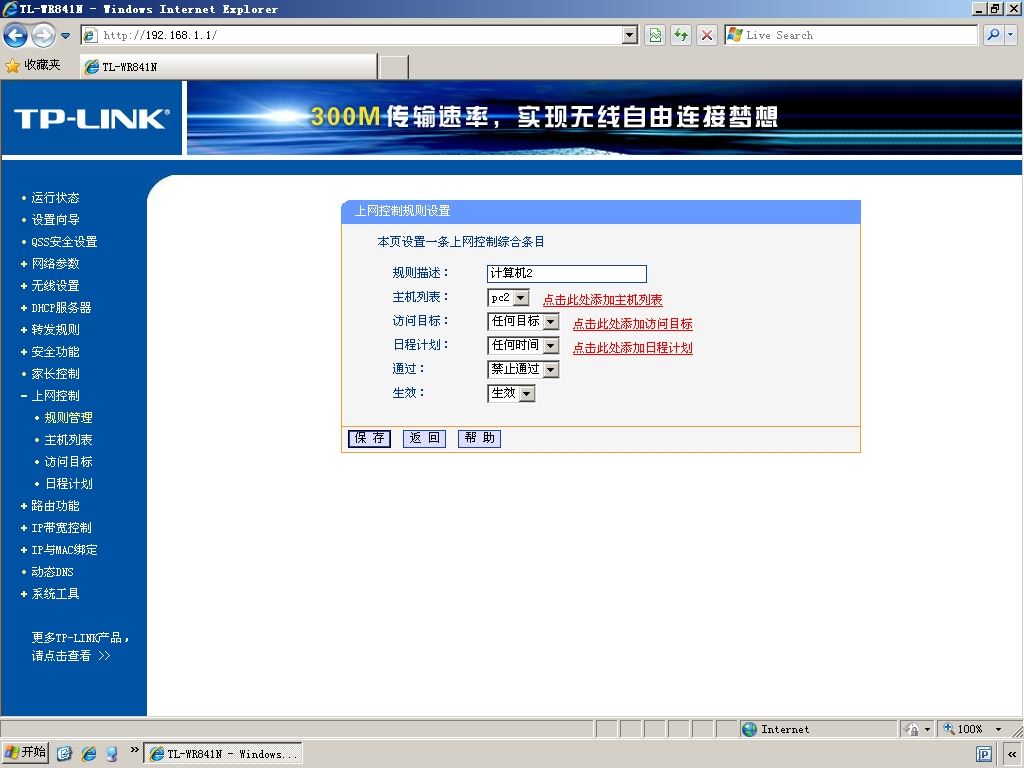Click the tray icon beside the chevron
The image size is (1024, 768).
pos(984,754)
